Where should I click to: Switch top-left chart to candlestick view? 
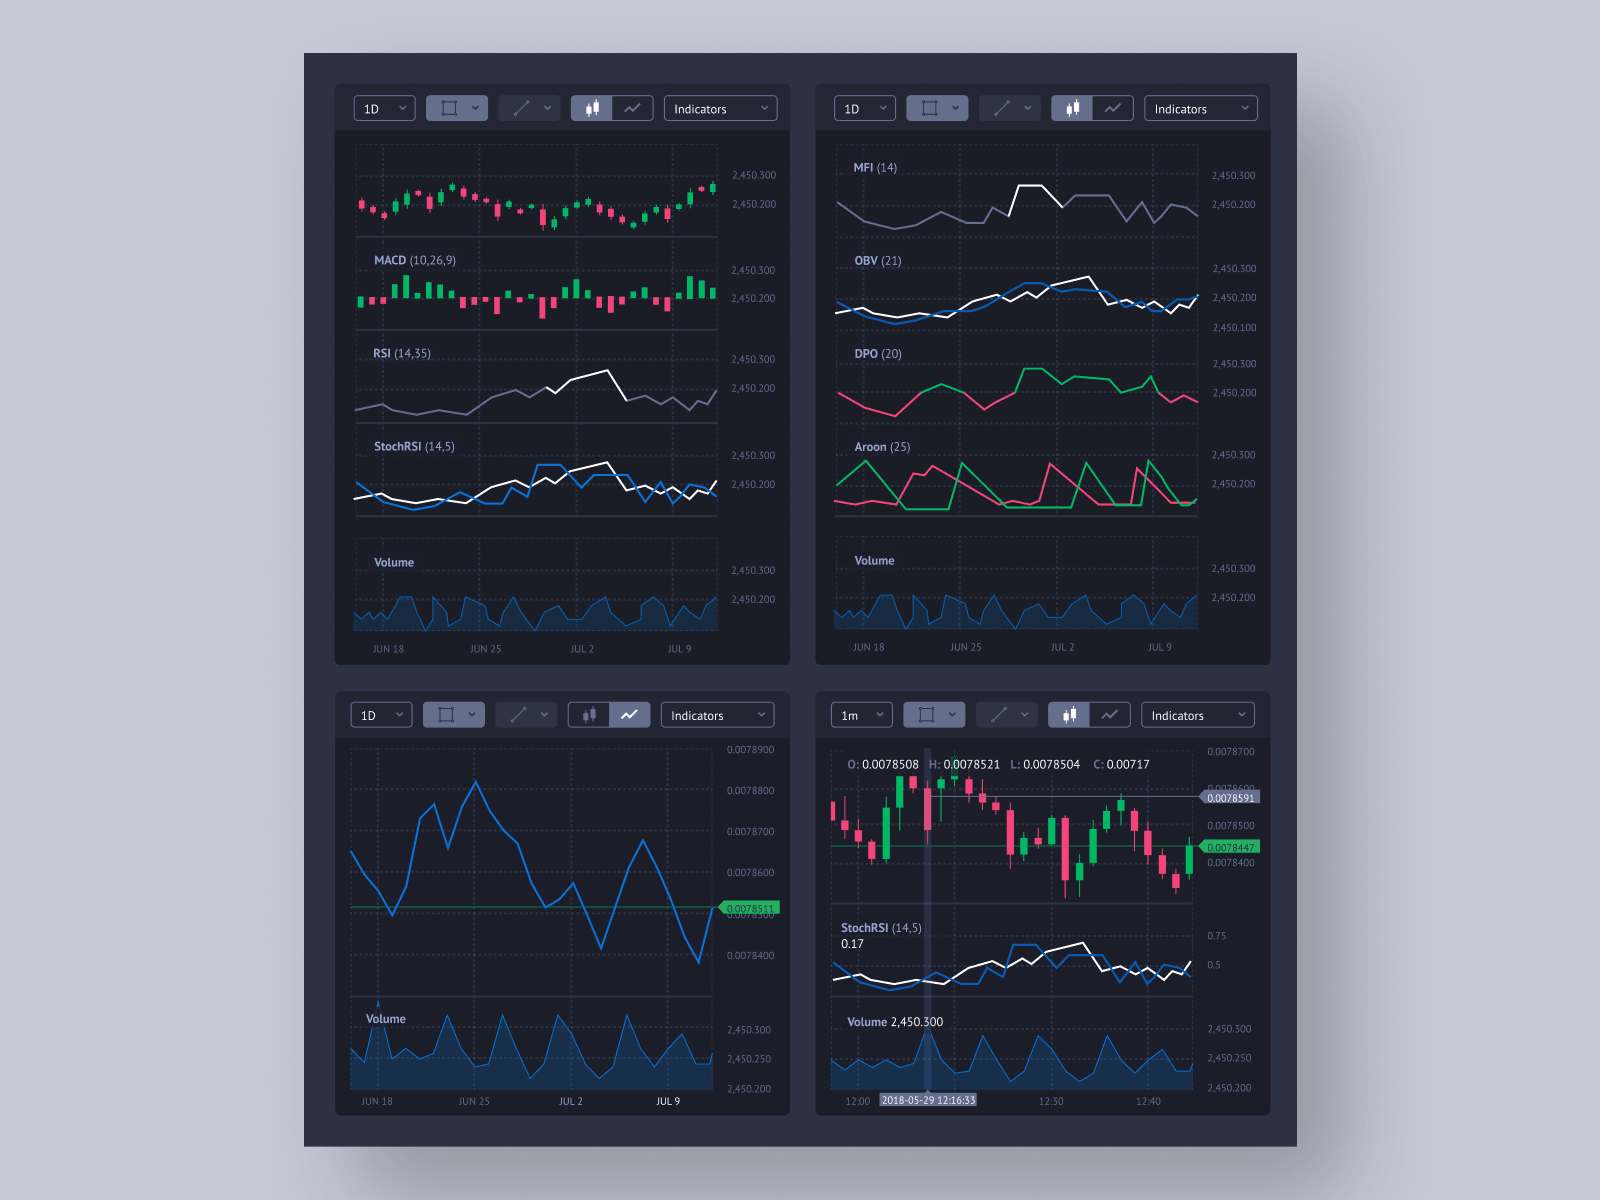[x=591, y=108]
